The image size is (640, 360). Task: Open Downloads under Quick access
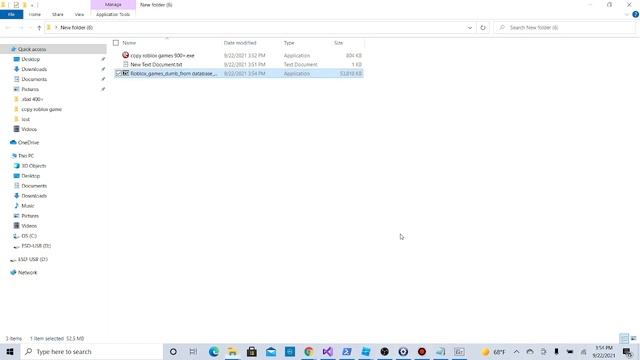(x=34, y=69)
